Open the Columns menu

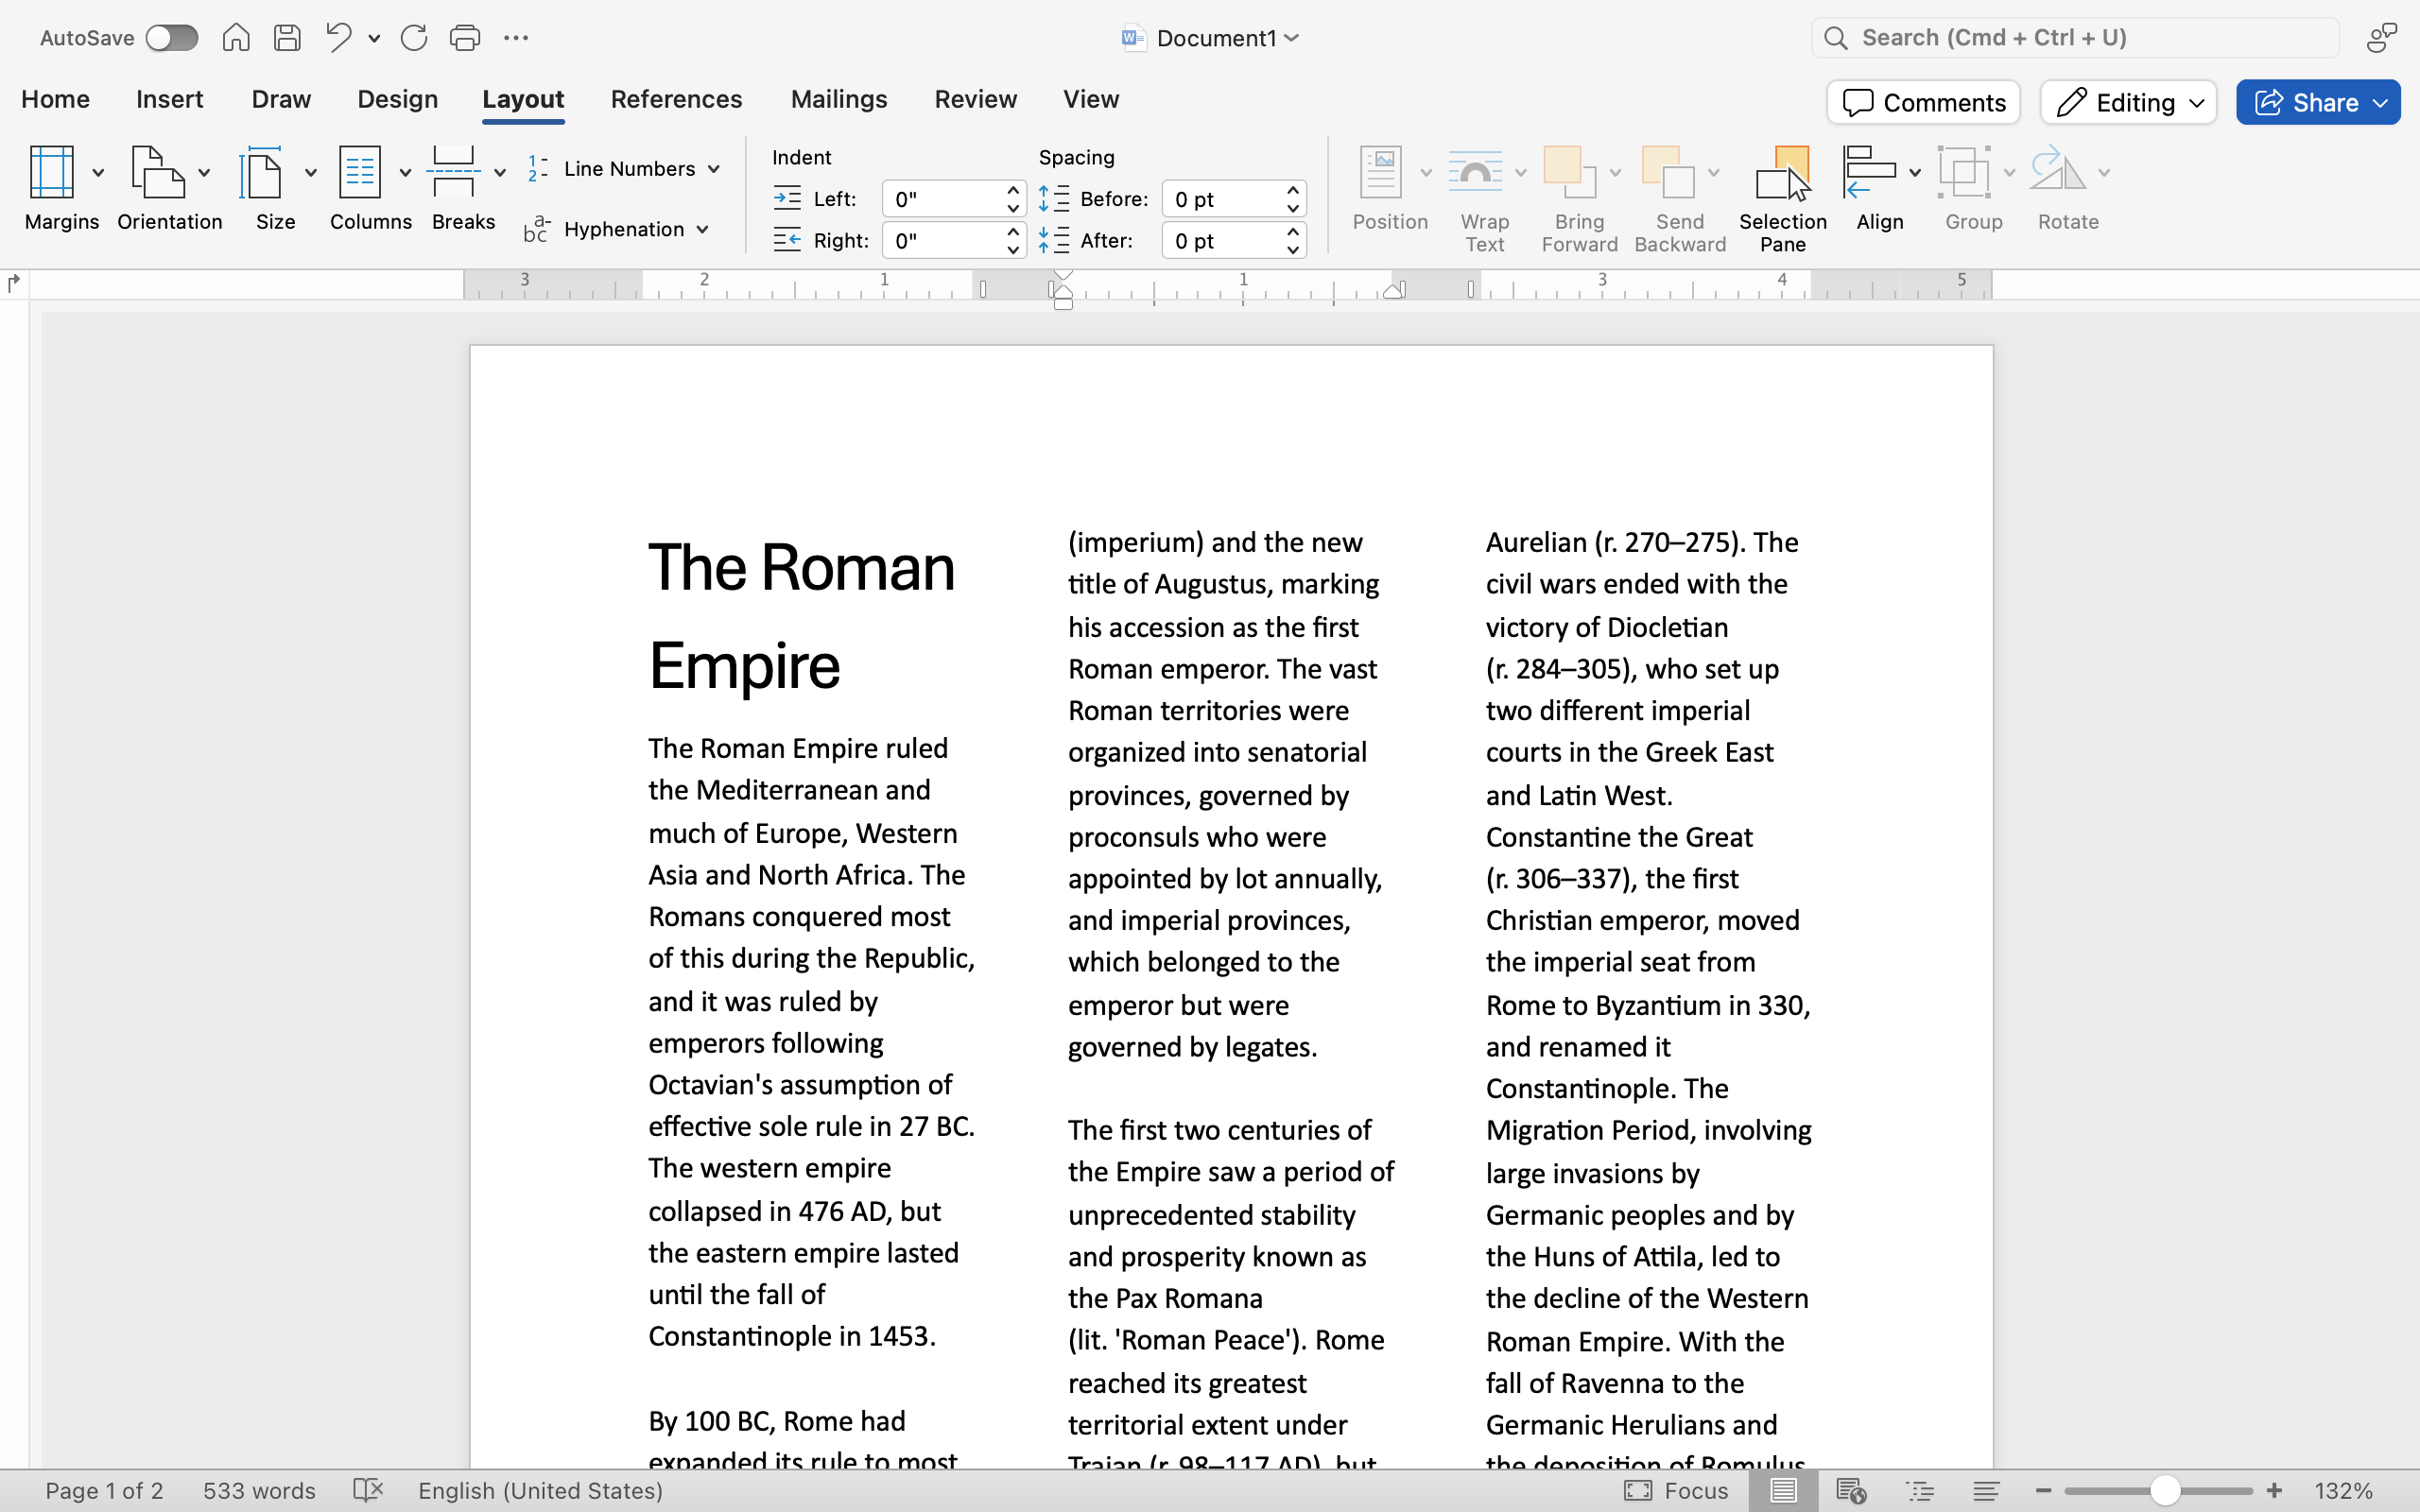(x=371, y=188)
